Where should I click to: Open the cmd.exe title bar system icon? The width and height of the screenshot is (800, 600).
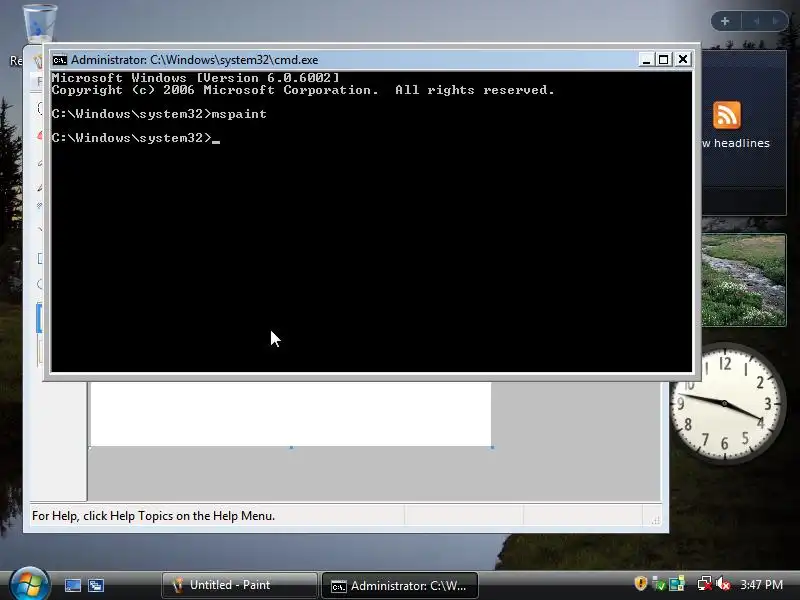[60, 60]
